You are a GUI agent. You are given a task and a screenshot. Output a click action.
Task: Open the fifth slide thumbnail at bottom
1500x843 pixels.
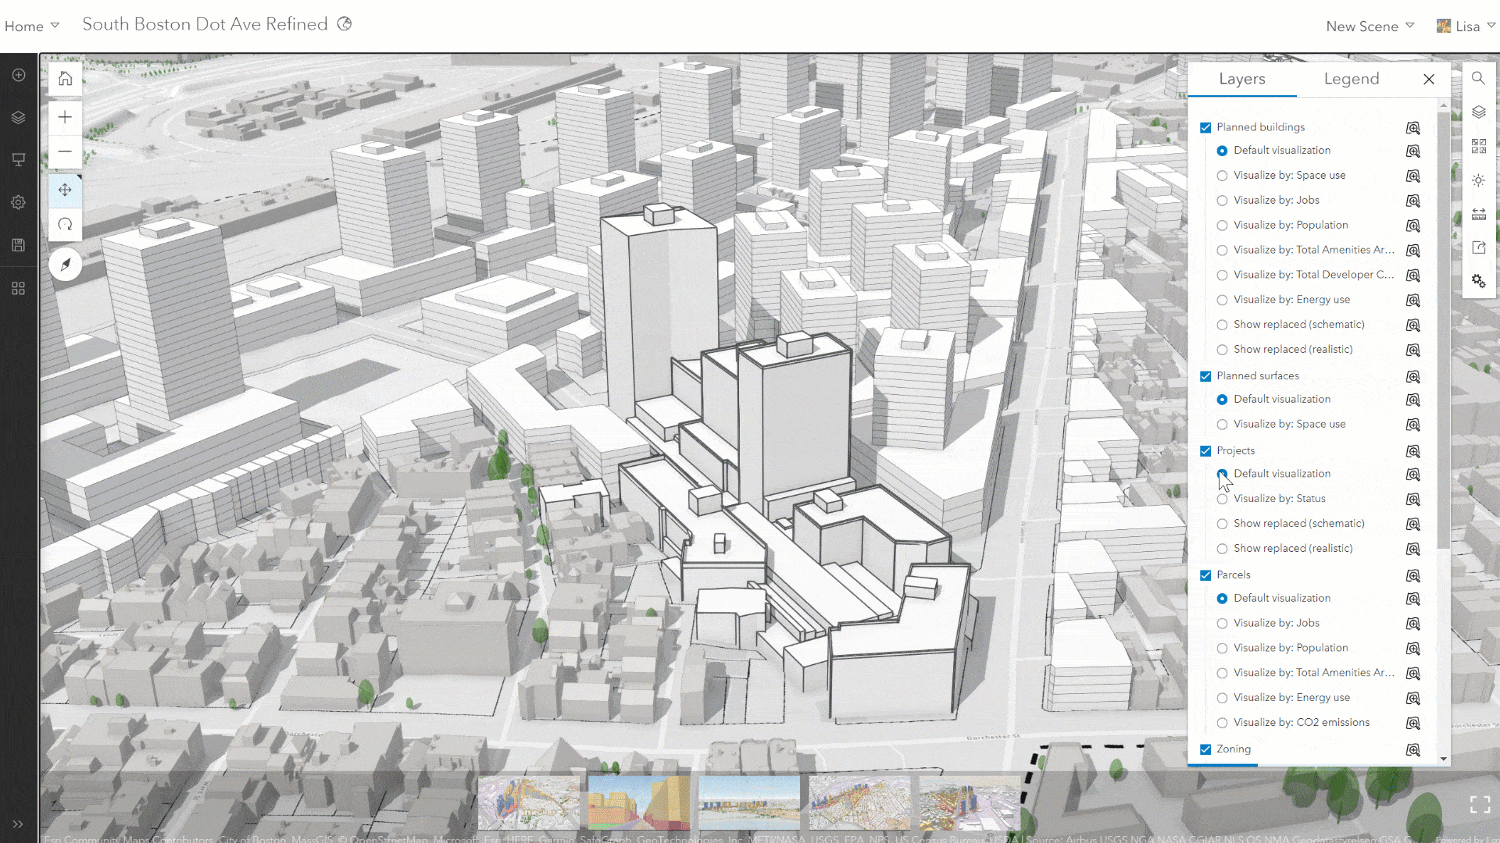click(x=969, y=802)
